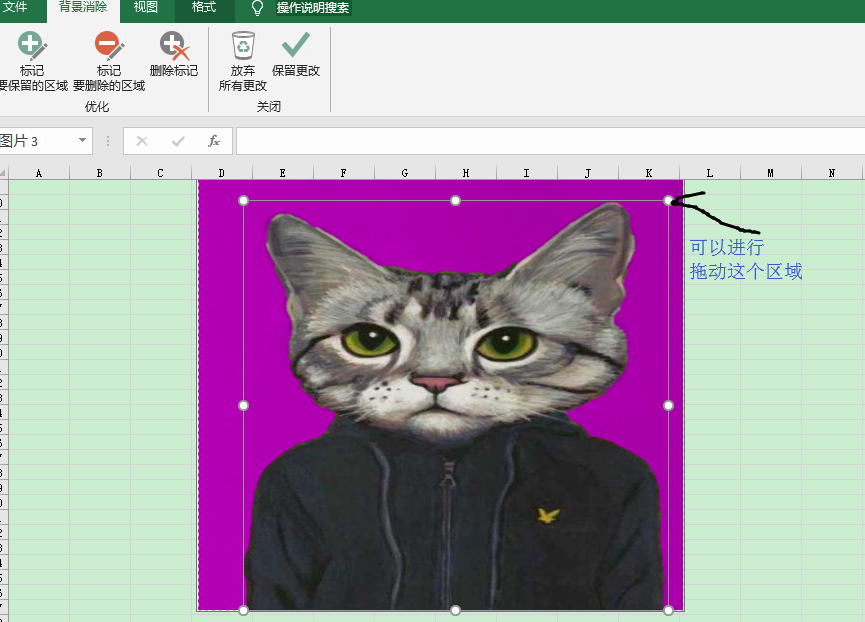Select column G header

click(x=405, y=173)
